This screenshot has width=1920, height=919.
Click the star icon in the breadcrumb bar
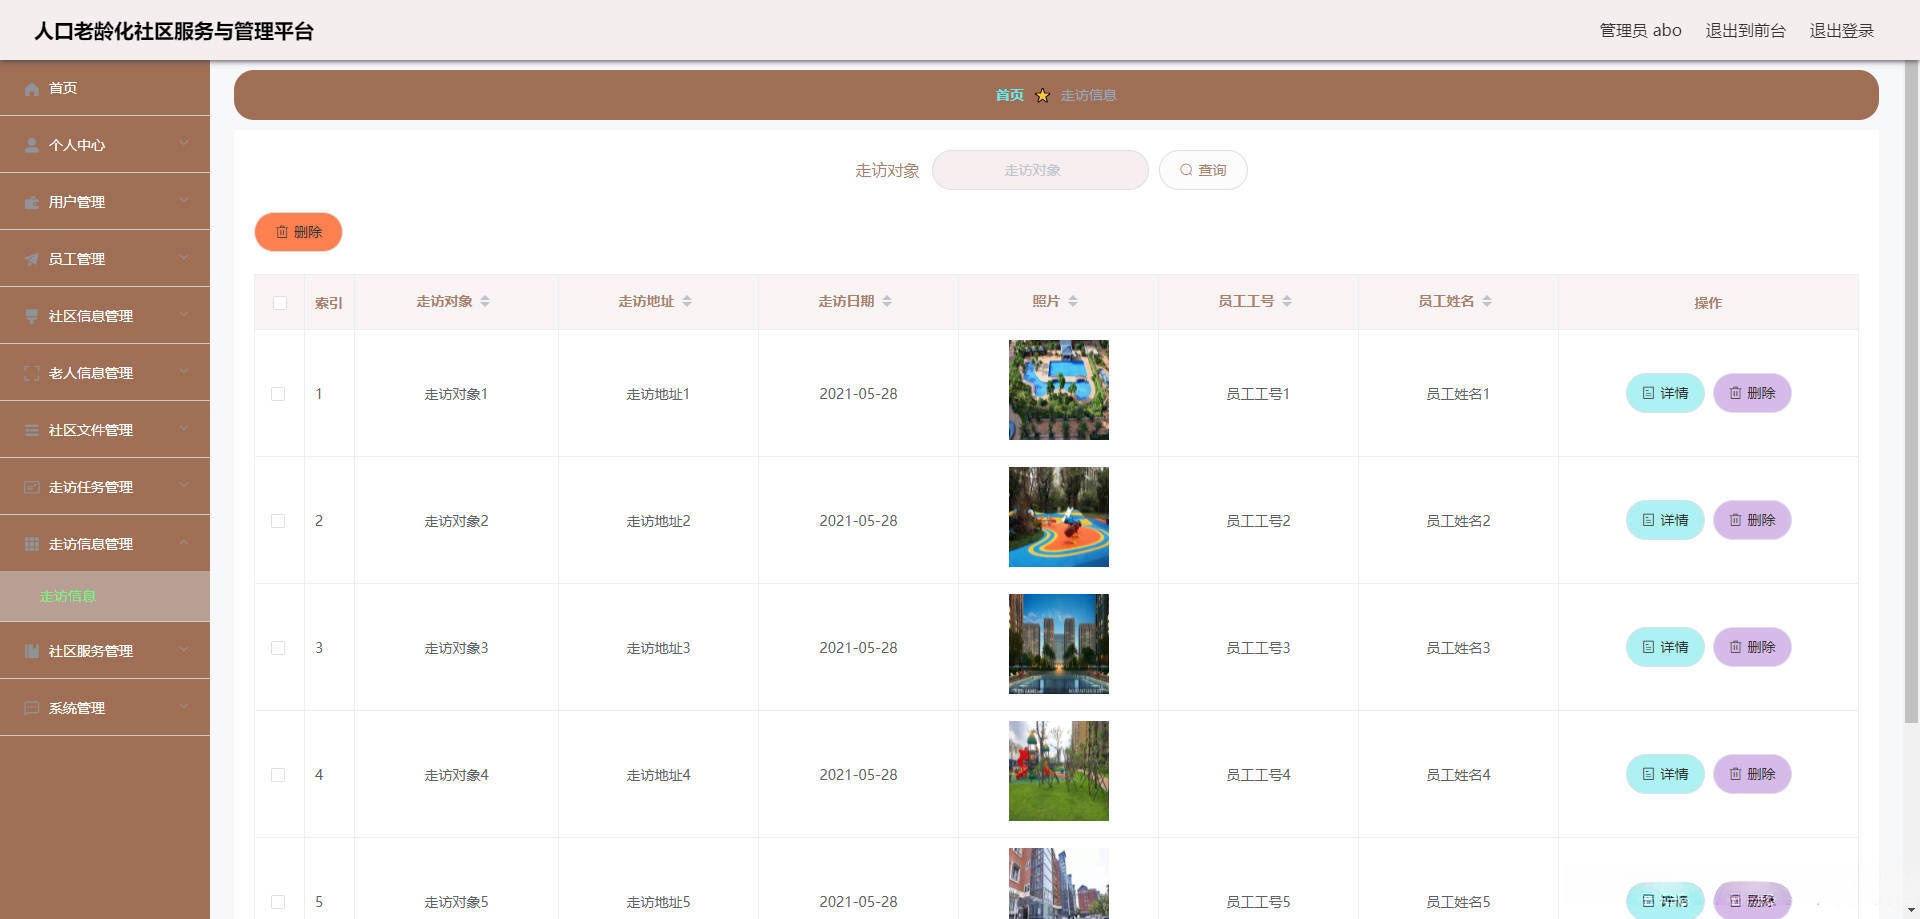pyautogui.click(x=1042, y=95)
